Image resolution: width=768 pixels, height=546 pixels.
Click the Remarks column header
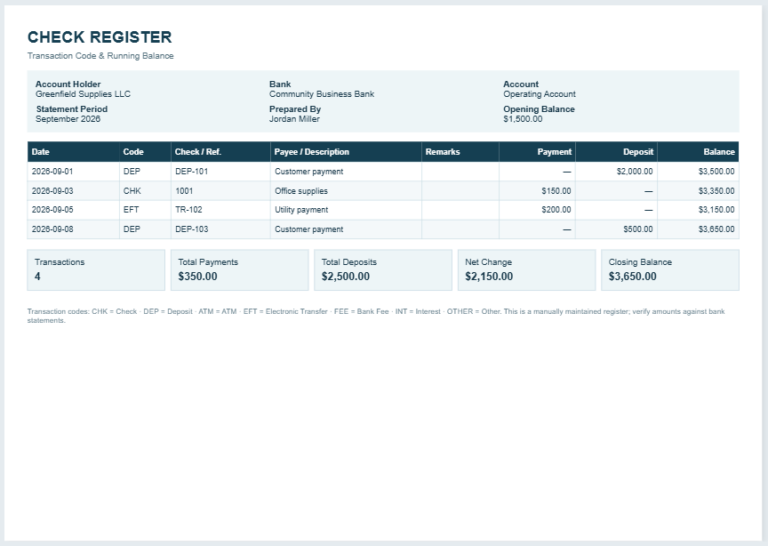pyautogui.click(x=460, y=152)
